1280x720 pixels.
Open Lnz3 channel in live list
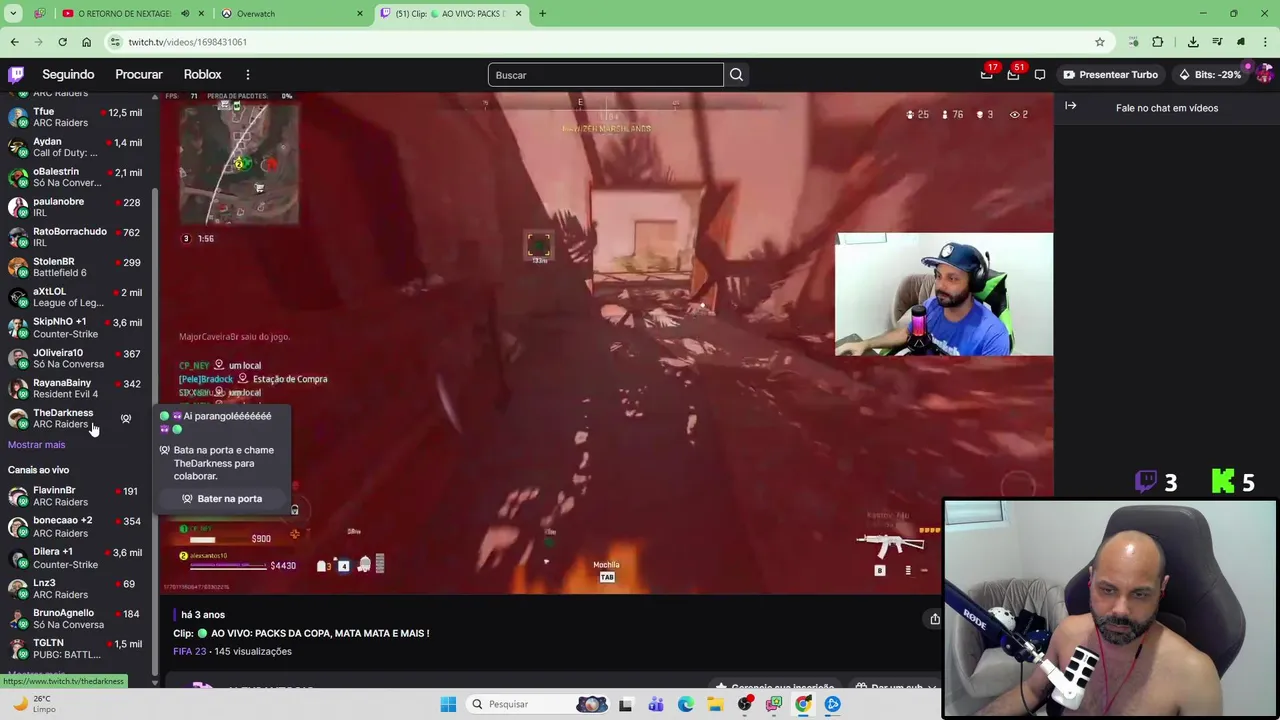tap(77, 588)
